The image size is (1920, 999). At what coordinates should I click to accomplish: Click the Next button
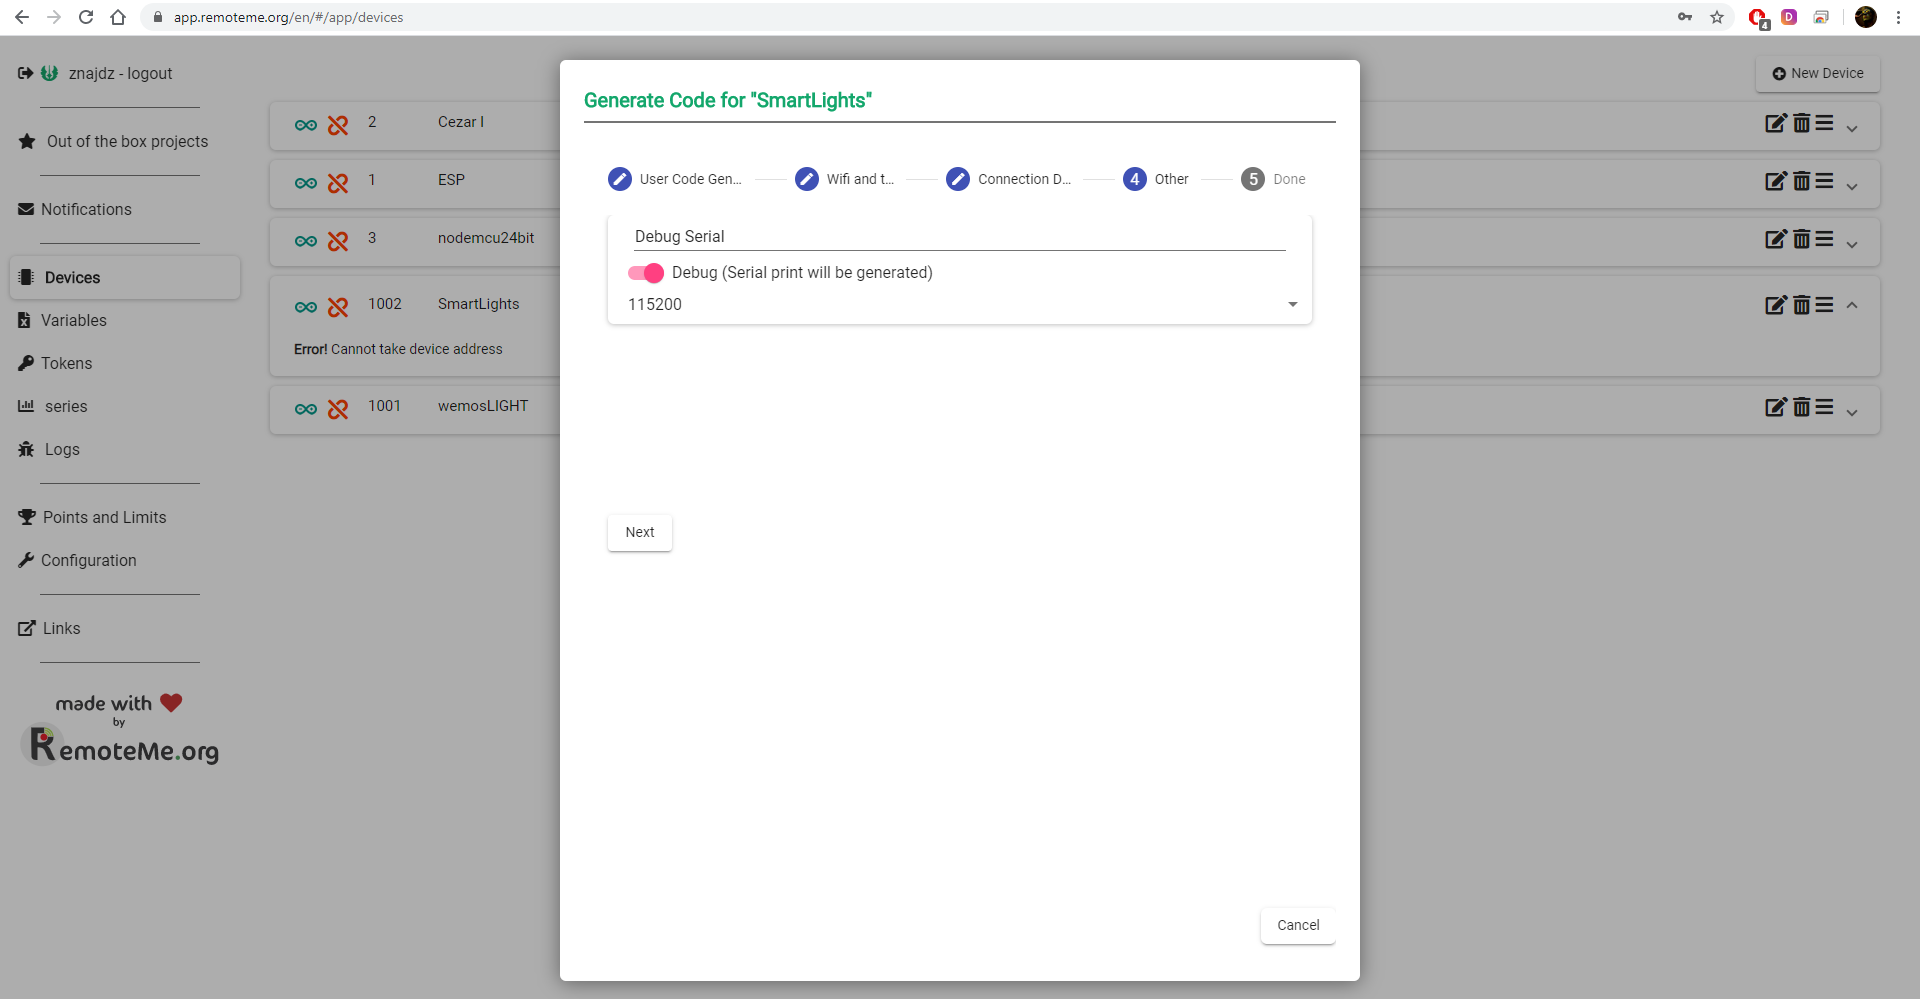(640, 532)
